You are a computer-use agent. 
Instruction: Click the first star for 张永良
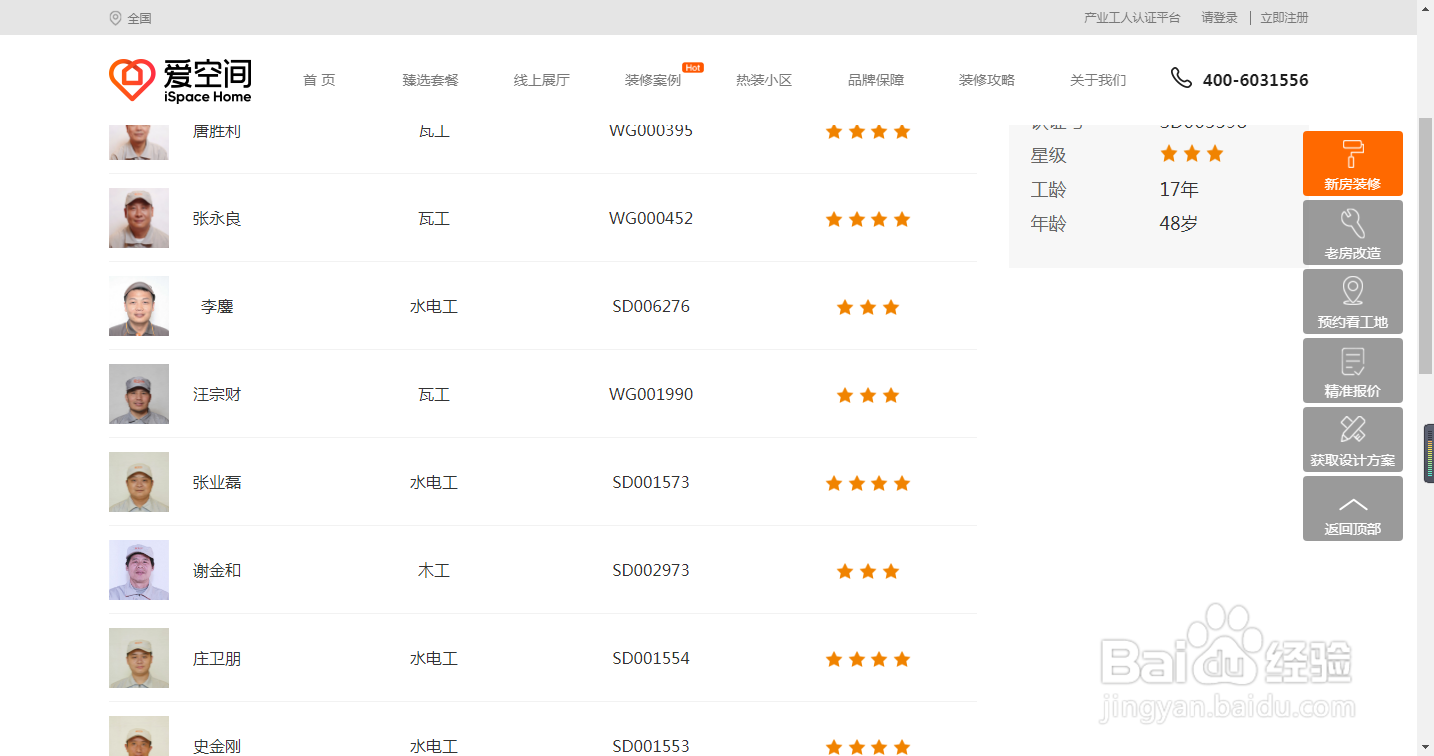[x=834, y=219]
